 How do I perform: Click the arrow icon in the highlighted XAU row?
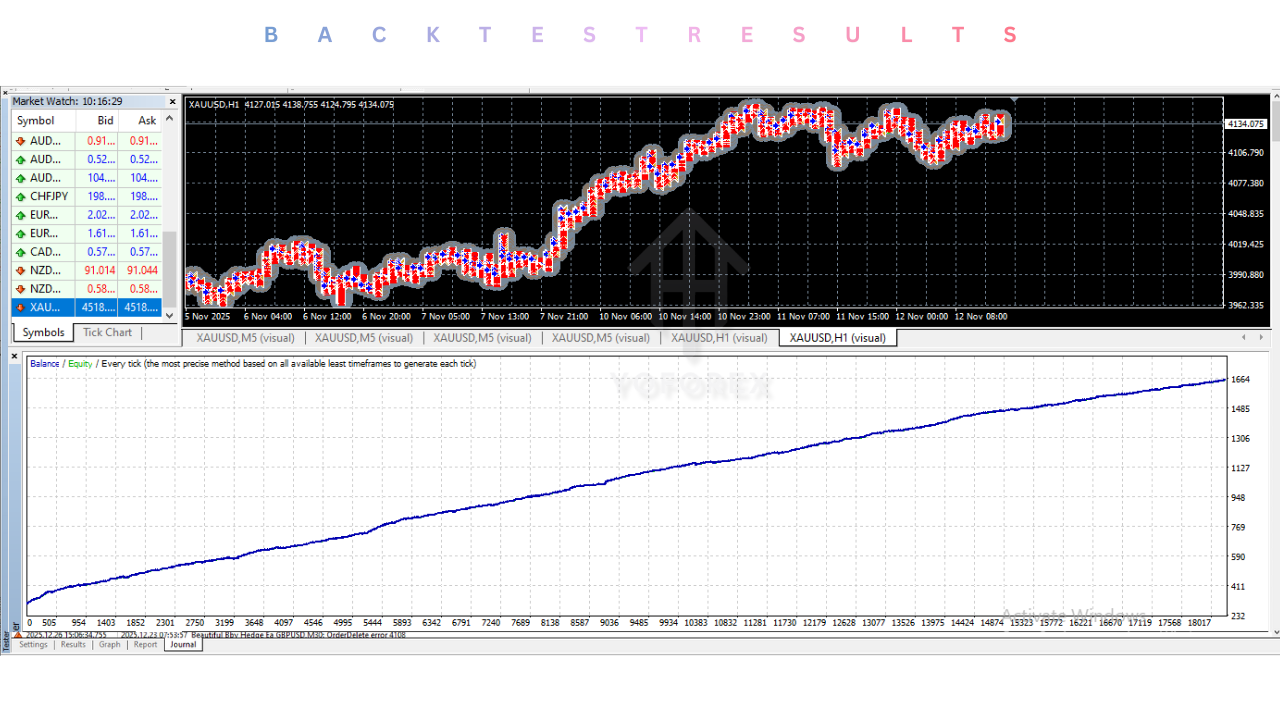[x=20, y=307]
